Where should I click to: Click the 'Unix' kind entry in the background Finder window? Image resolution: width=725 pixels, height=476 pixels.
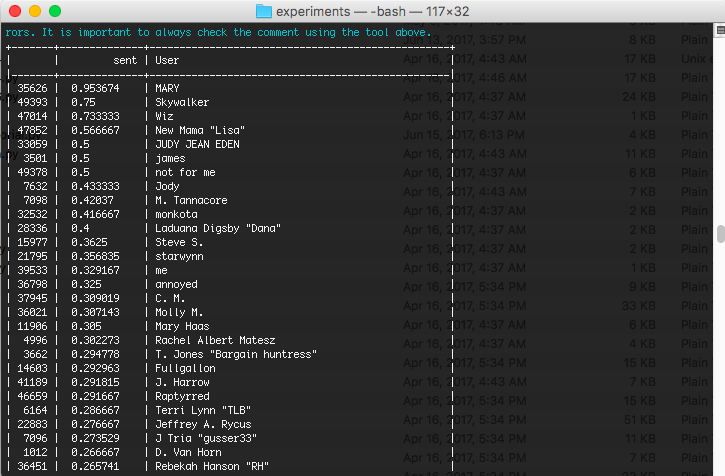[x=693, y=59]
